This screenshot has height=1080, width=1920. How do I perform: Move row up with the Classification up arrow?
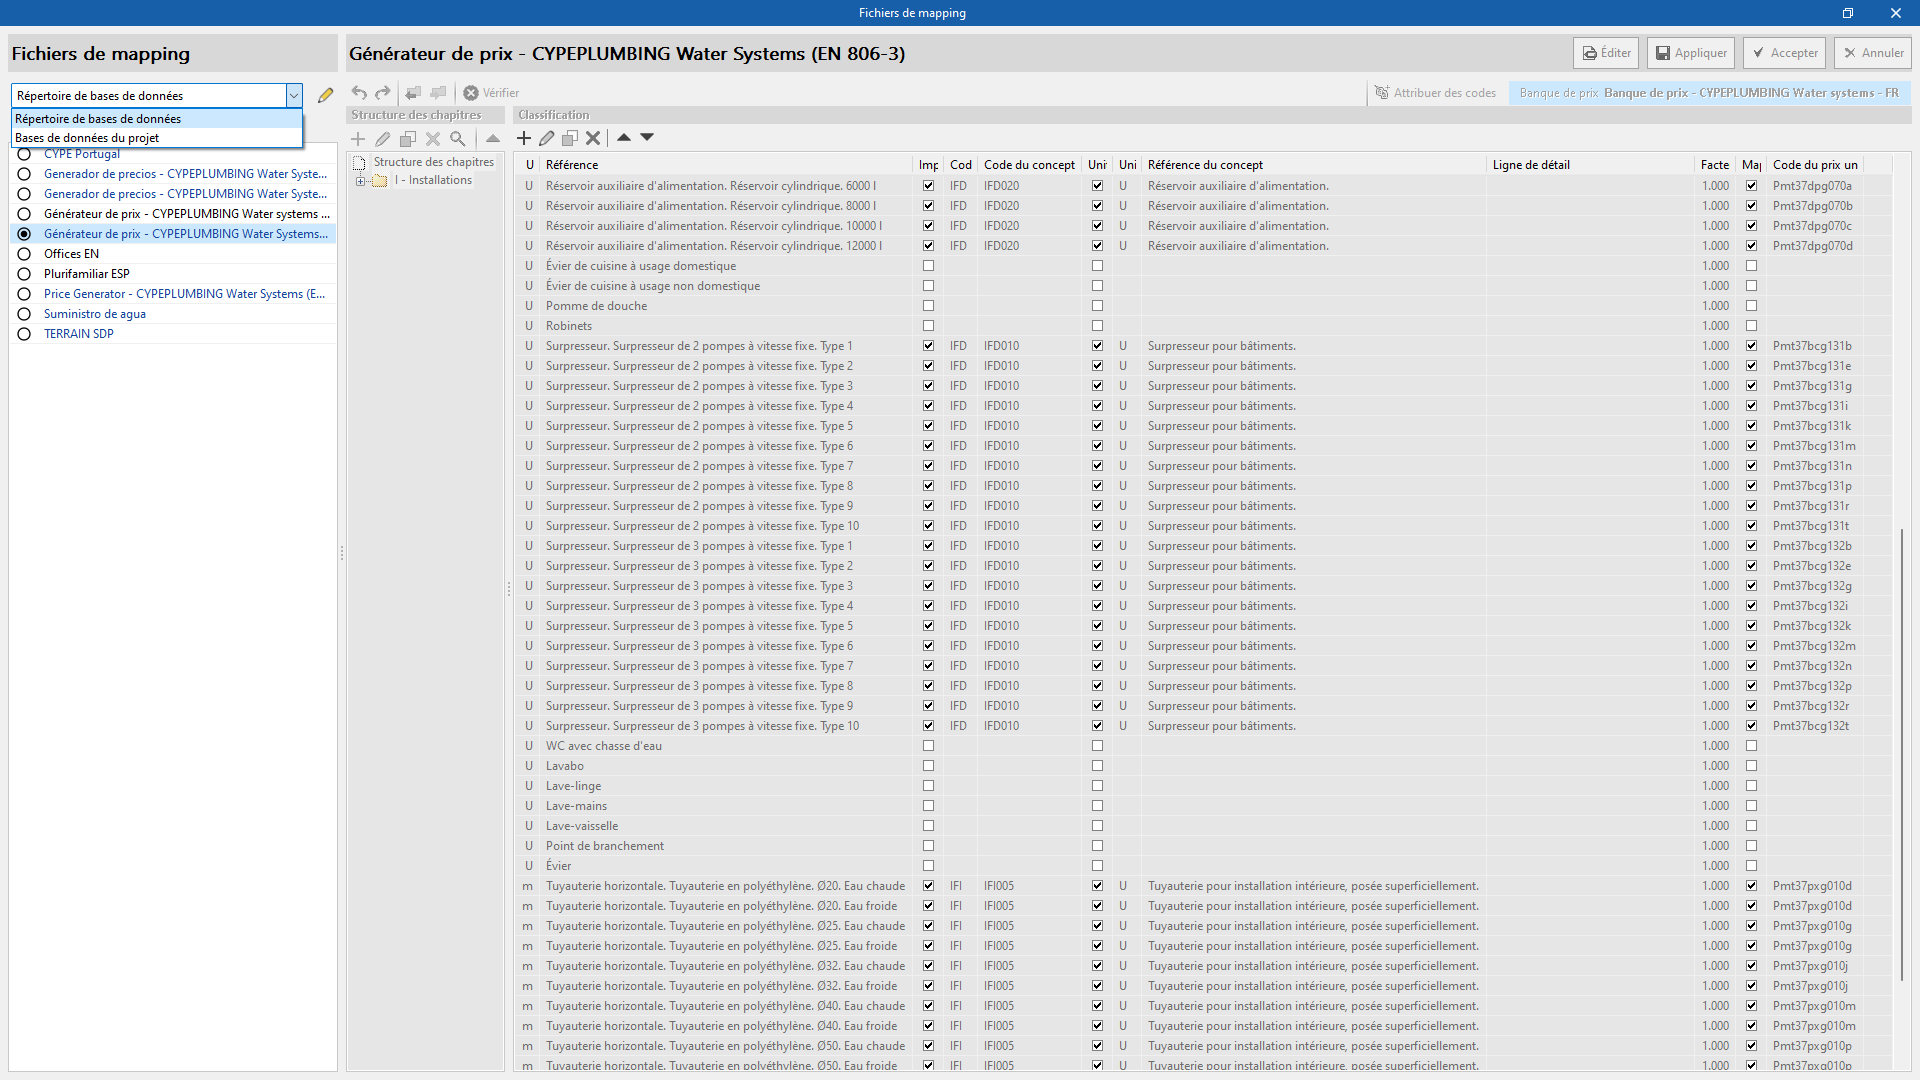pyautogui.click(x=624, y=137)
